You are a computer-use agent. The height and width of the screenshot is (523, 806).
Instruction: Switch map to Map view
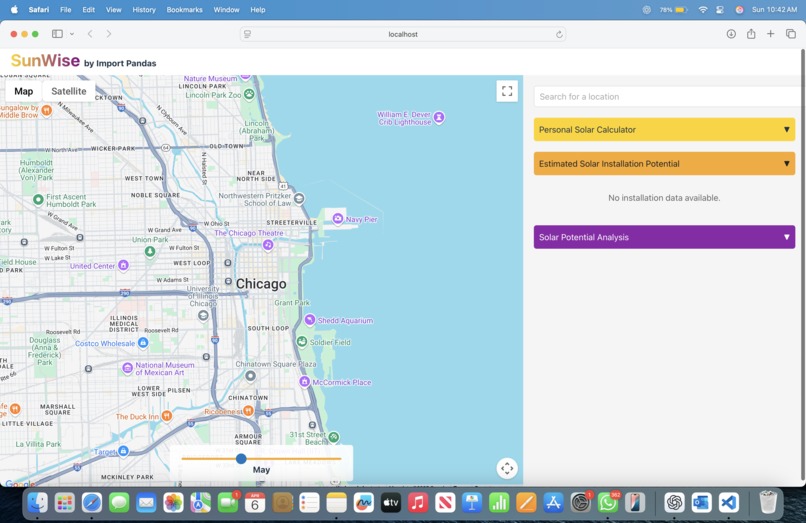[24, 91]
